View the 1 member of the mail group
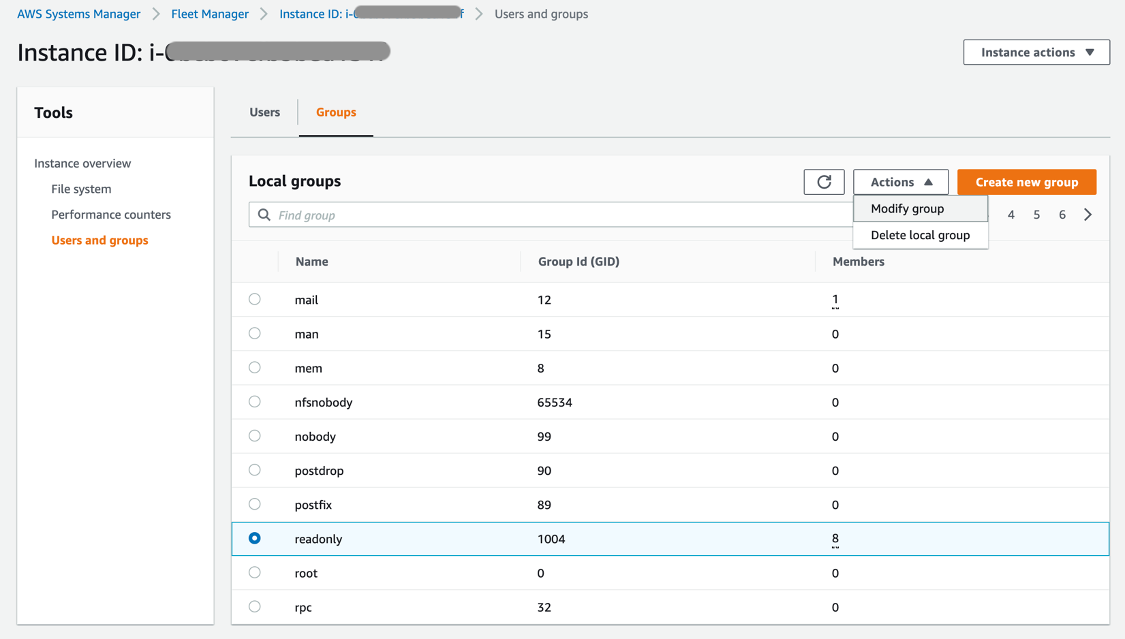The height and width of the screenshot is (639, 1125). point(834,299)
